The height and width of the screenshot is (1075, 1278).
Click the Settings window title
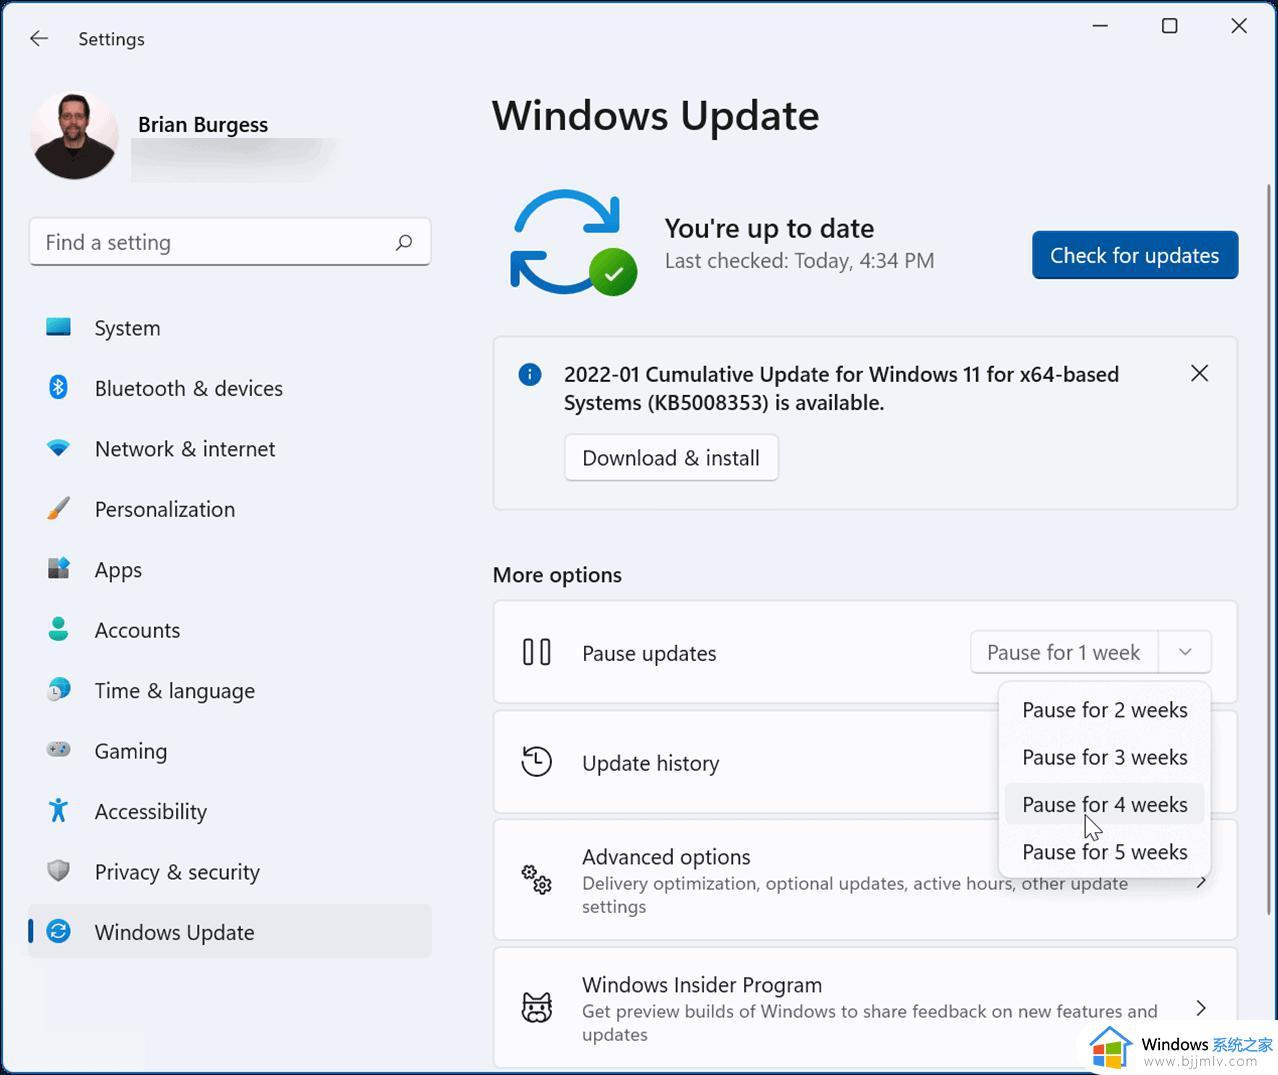[112, 39]
